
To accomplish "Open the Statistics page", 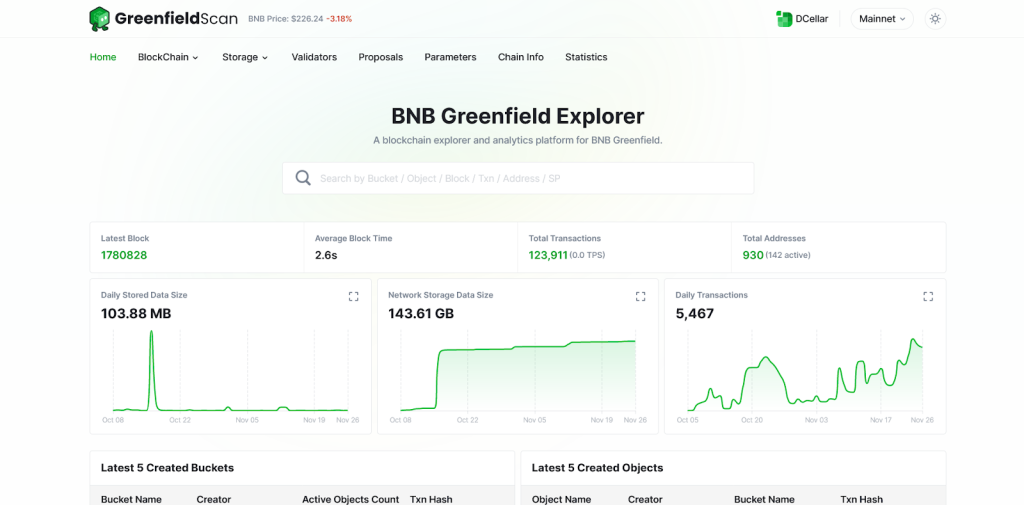I will (586, 57).
